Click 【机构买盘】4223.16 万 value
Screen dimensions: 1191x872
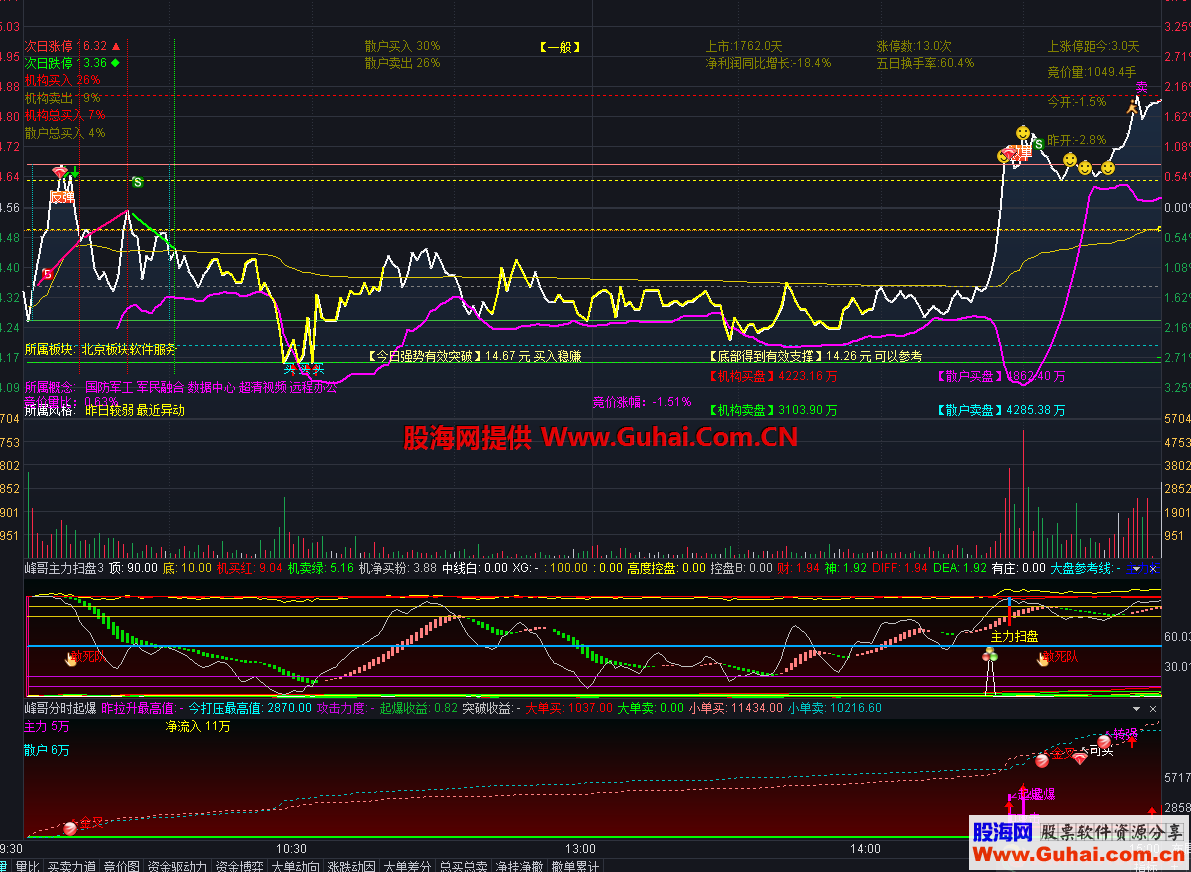point(771,376)
